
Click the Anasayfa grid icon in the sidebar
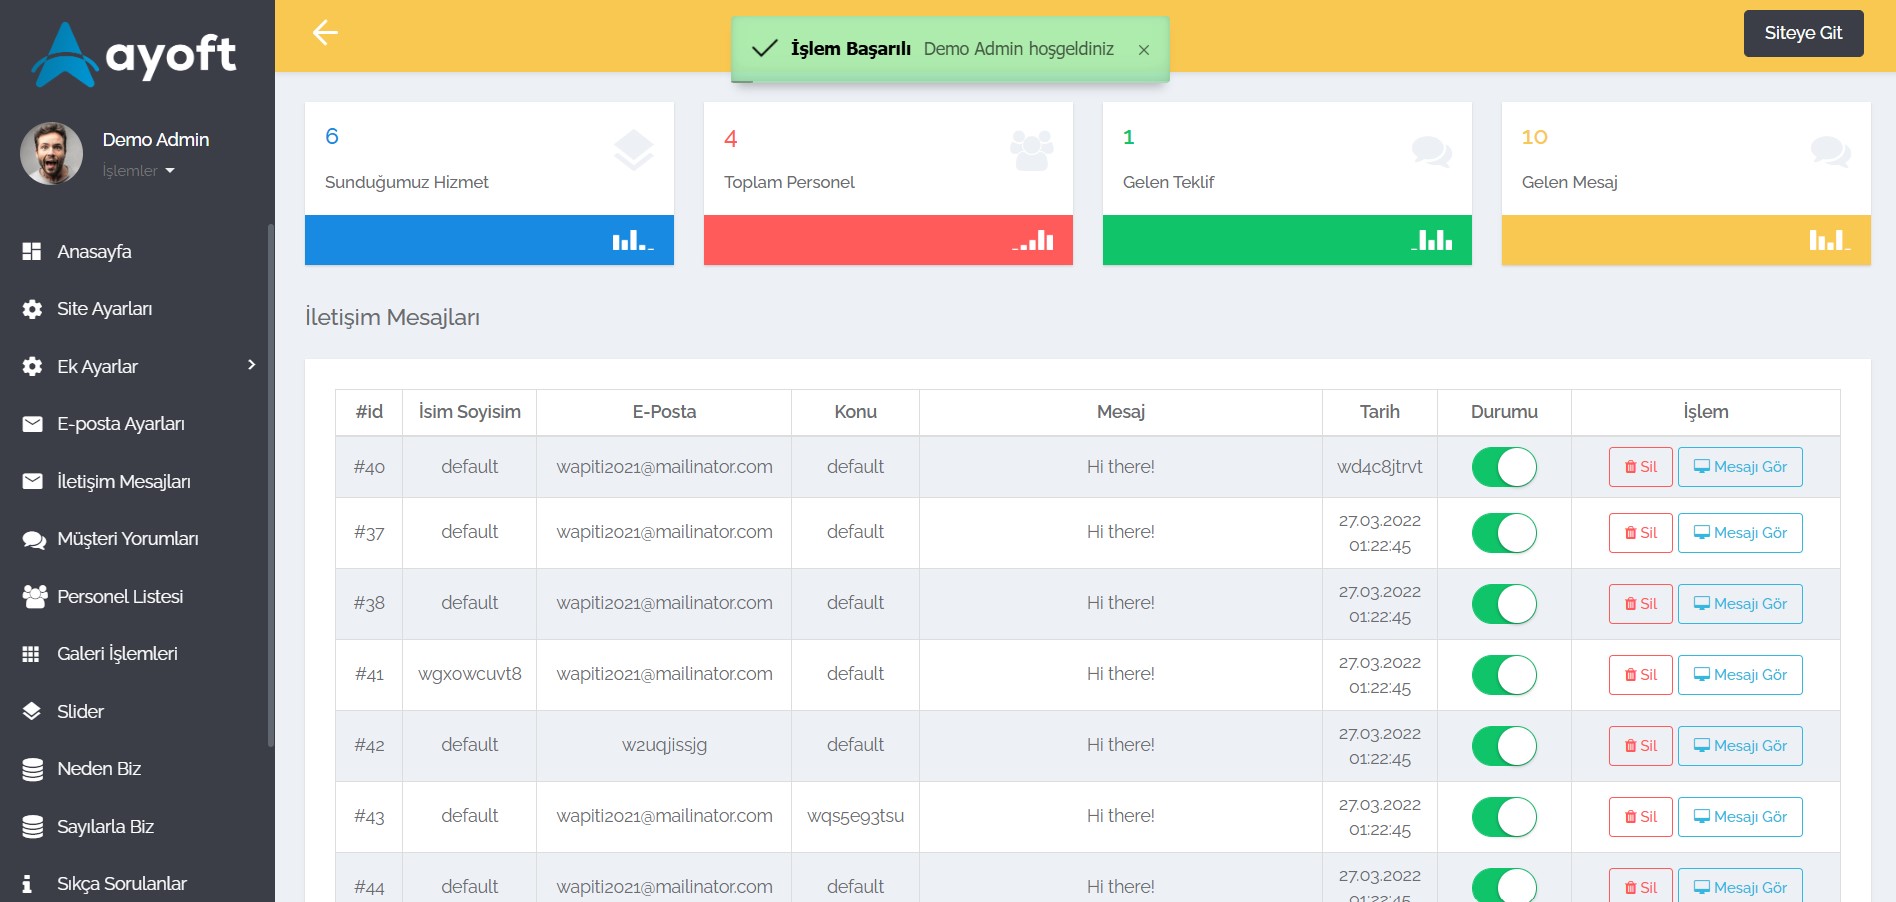(x=32, y=252)
